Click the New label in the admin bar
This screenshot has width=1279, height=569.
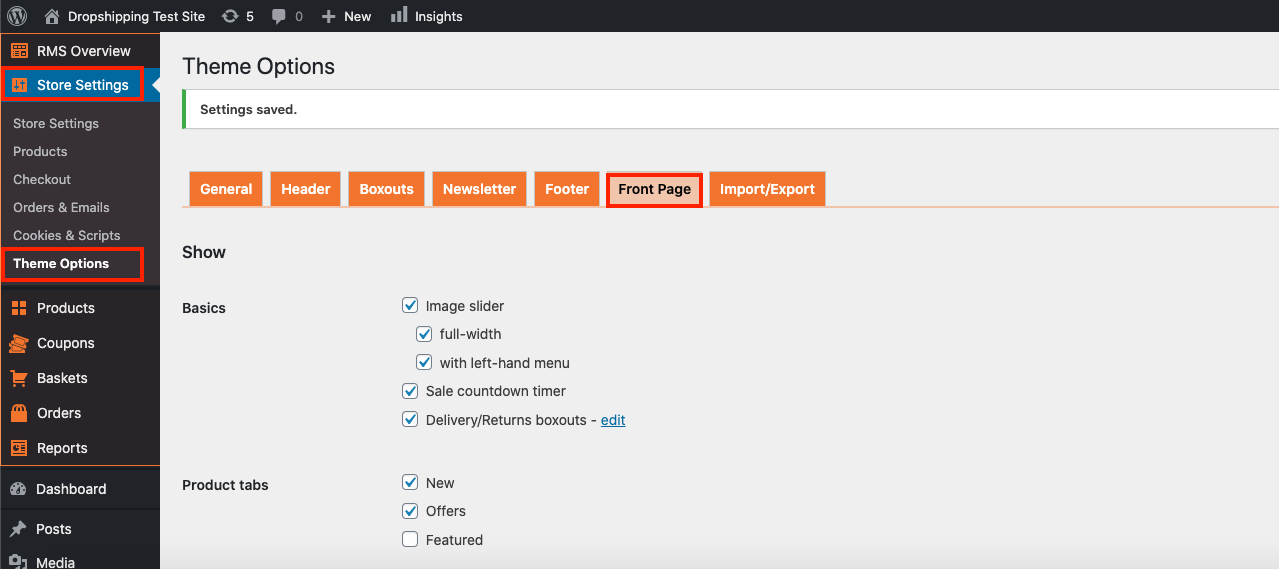(x=357, y=16)
